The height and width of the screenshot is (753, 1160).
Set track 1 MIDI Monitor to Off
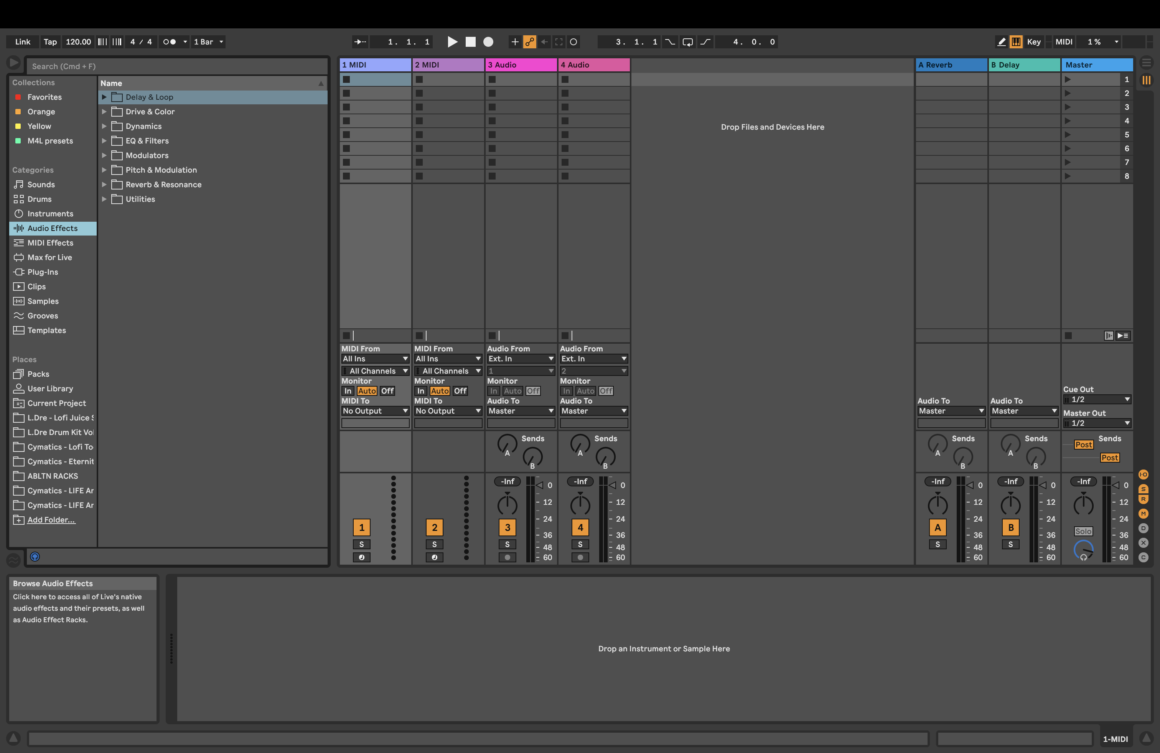click(388, 390)
